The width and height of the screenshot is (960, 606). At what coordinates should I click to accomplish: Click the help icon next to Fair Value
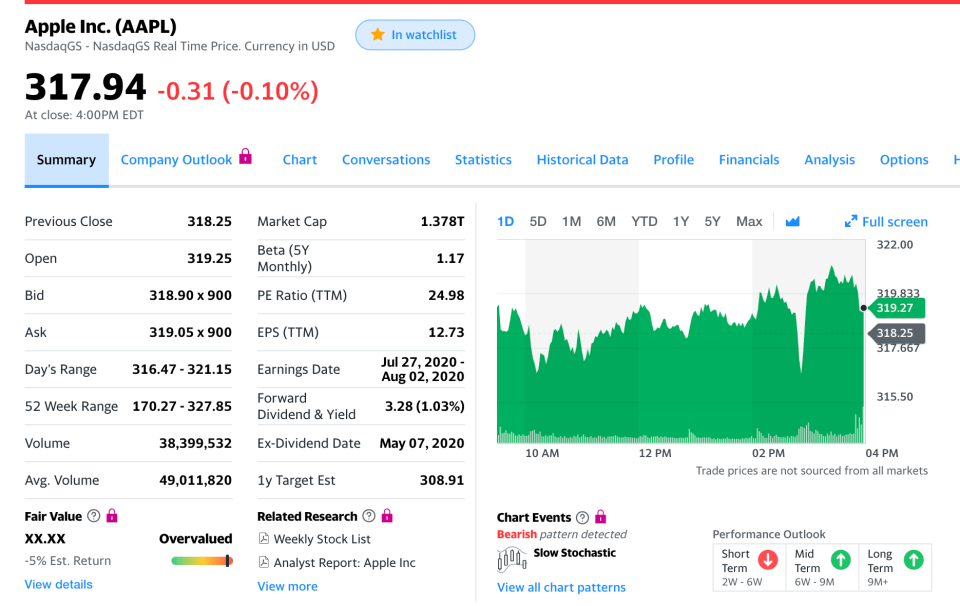[x=94, y=515]
